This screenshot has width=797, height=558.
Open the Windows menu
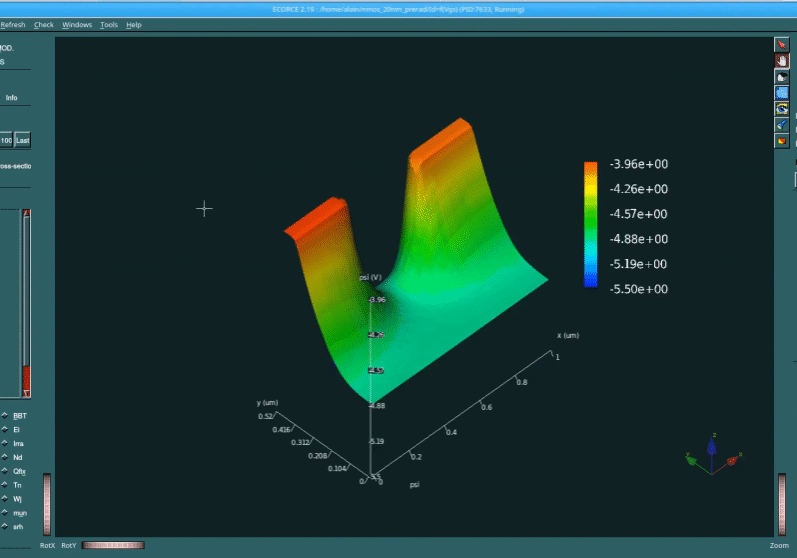[x=76, y=24]
